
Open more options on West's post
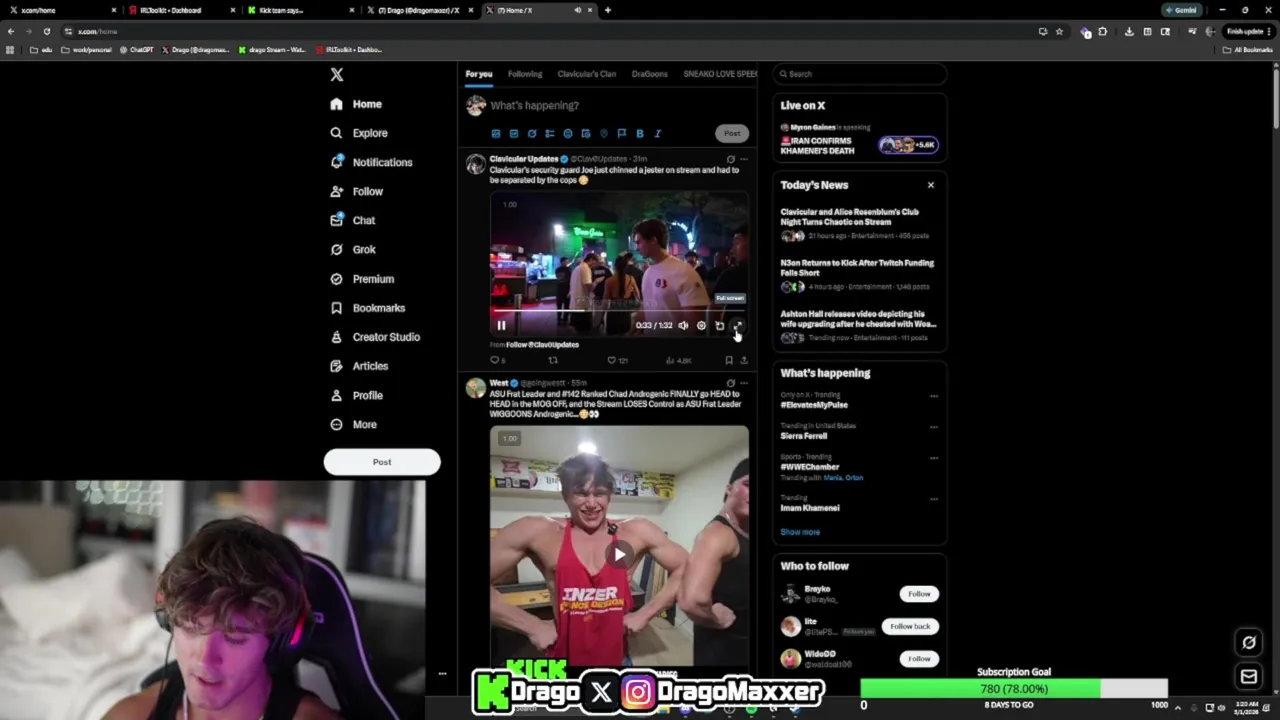click(x=743, y=383)
